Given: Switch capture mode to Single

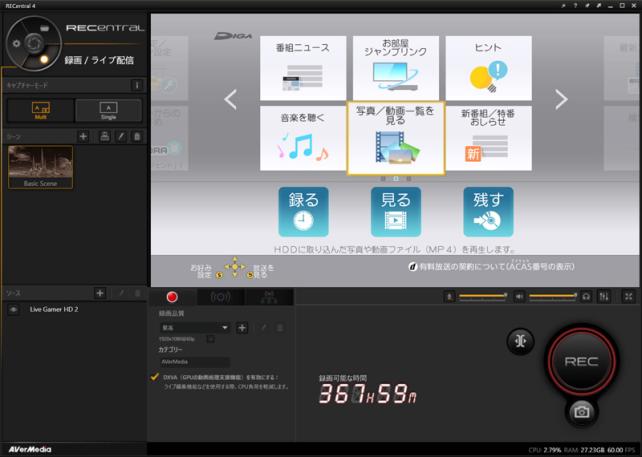Looking at the screenshot, I should click(109, 110).
